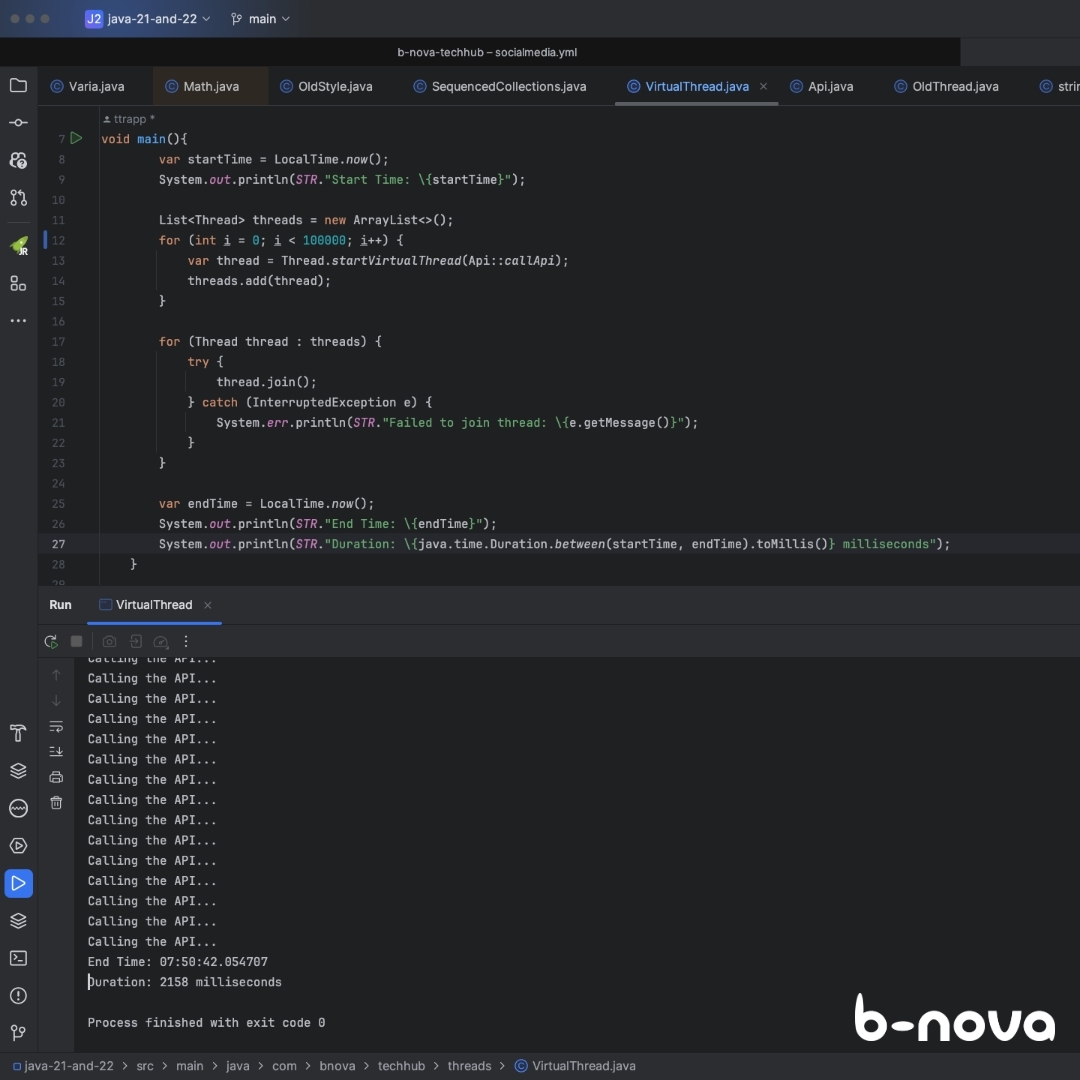The width and height of the screenshot is (1080, 1080).
Task: Open the Git tool window icon
Action: [x=19, y=1032]
